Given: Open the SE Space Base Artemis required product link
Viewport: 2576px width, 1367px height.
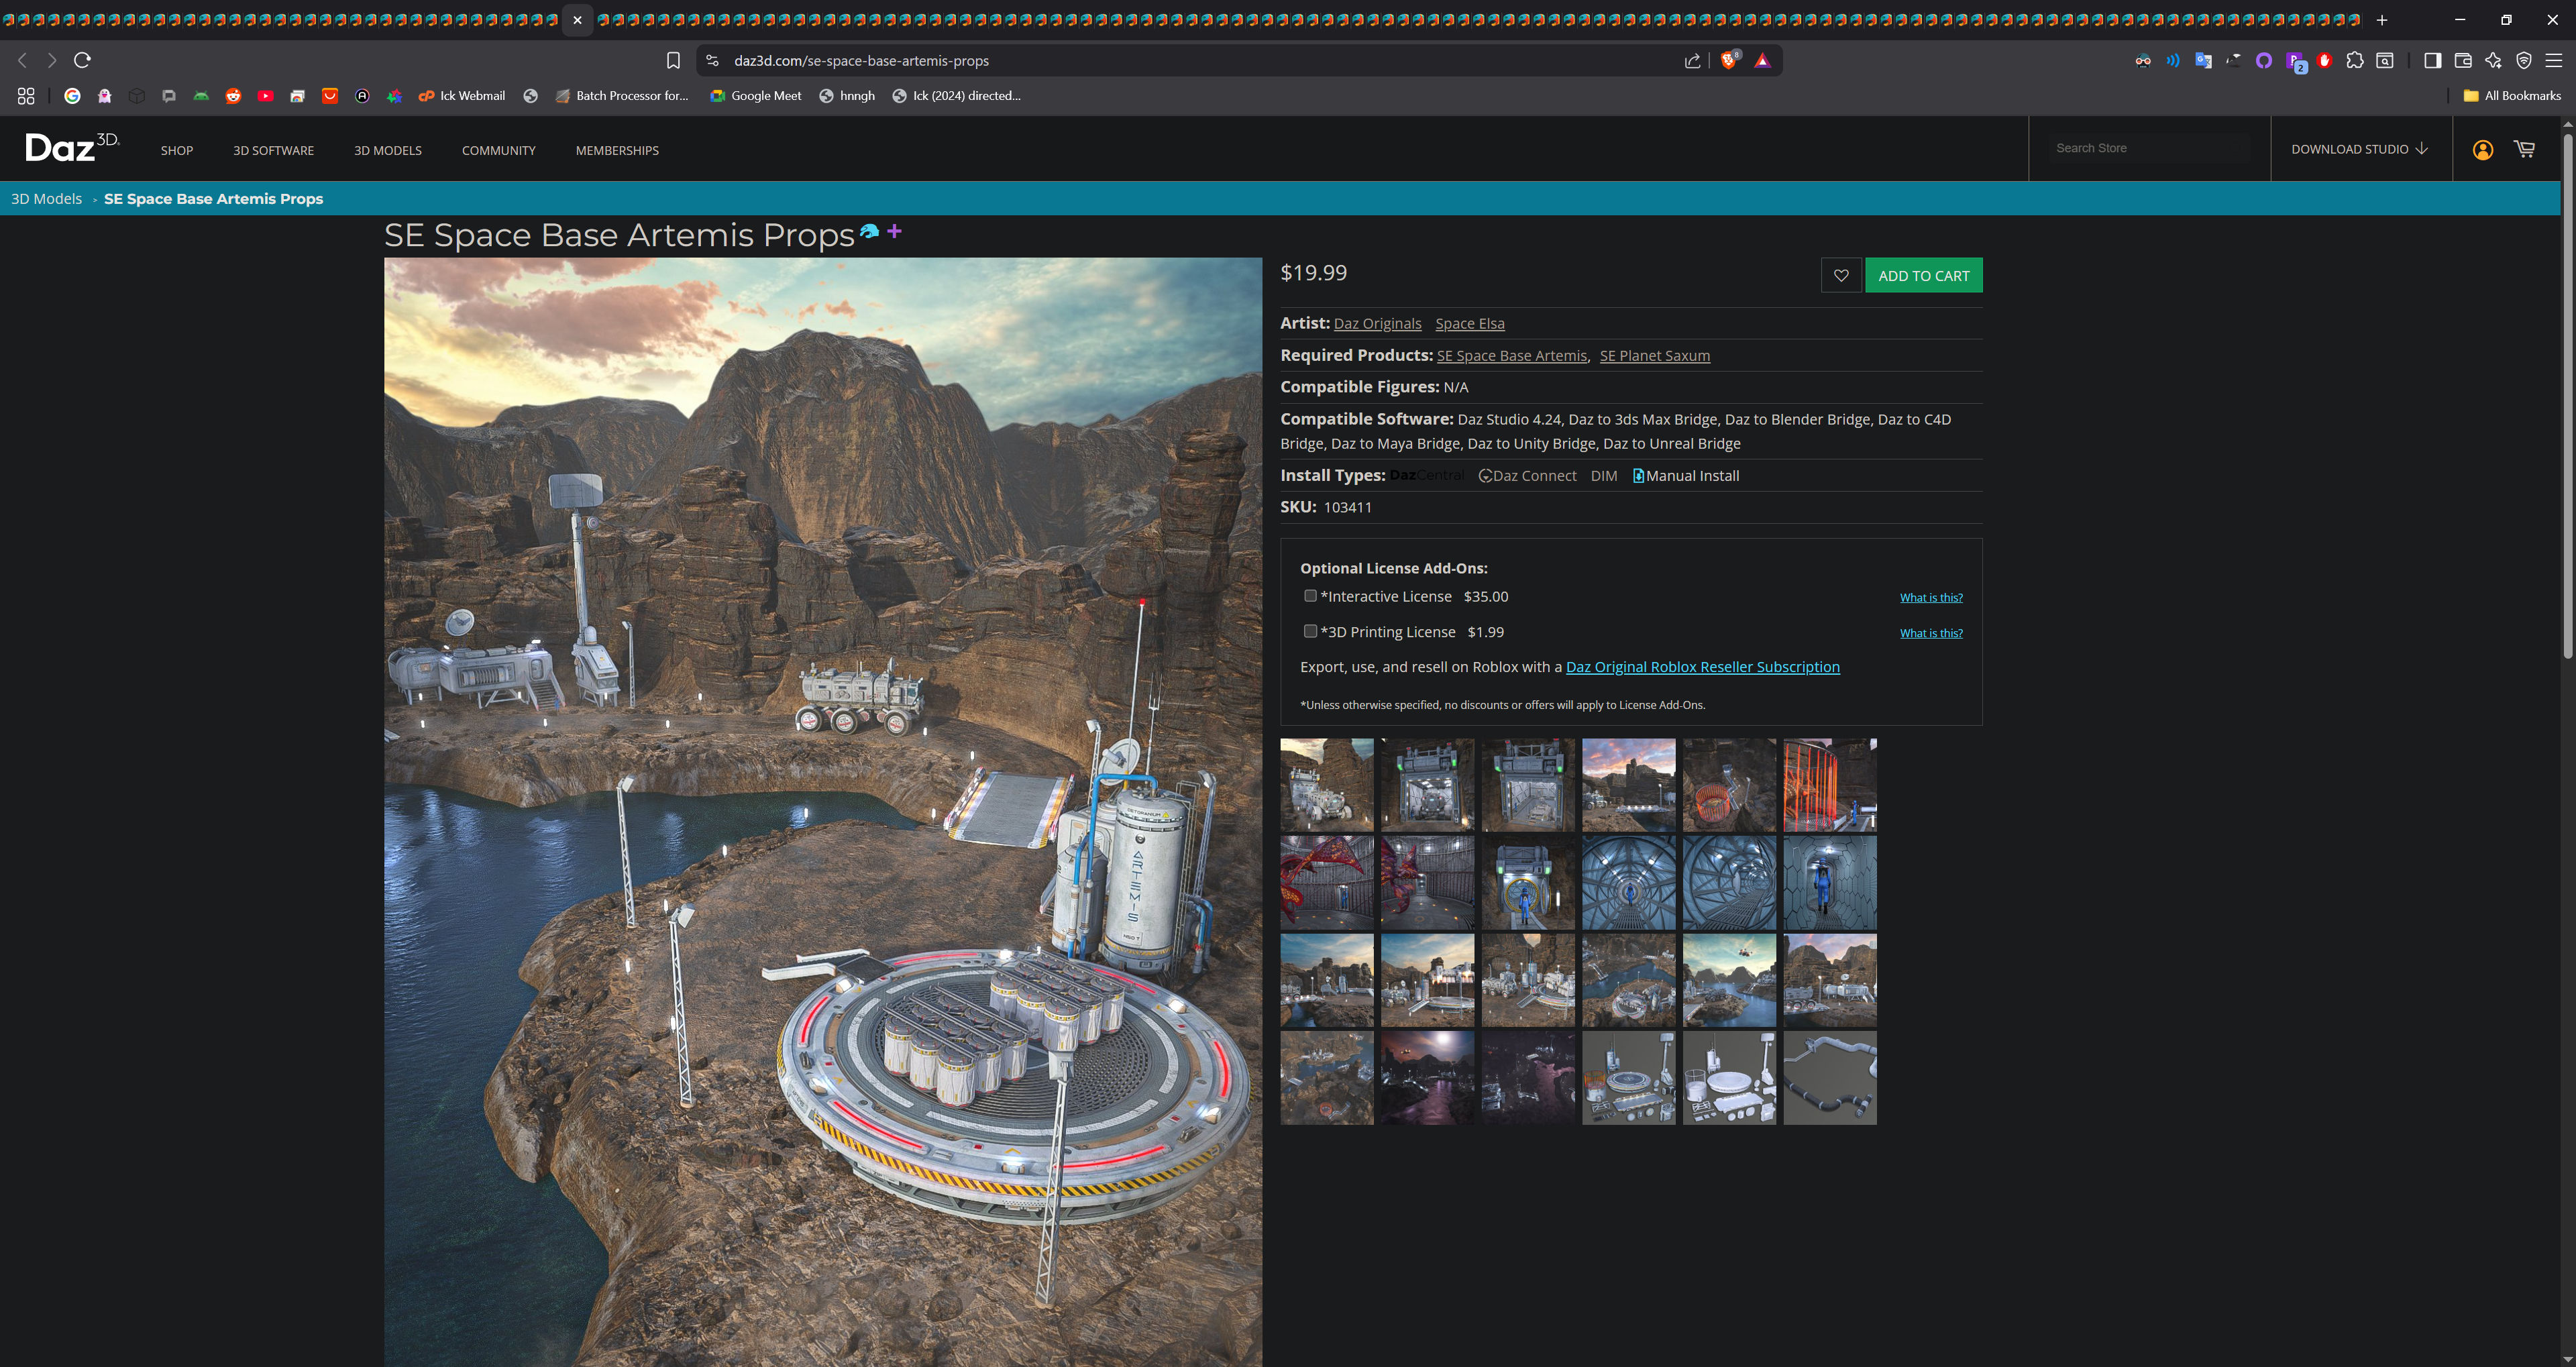Looking at the screenshot, I should pos(1511,356).
